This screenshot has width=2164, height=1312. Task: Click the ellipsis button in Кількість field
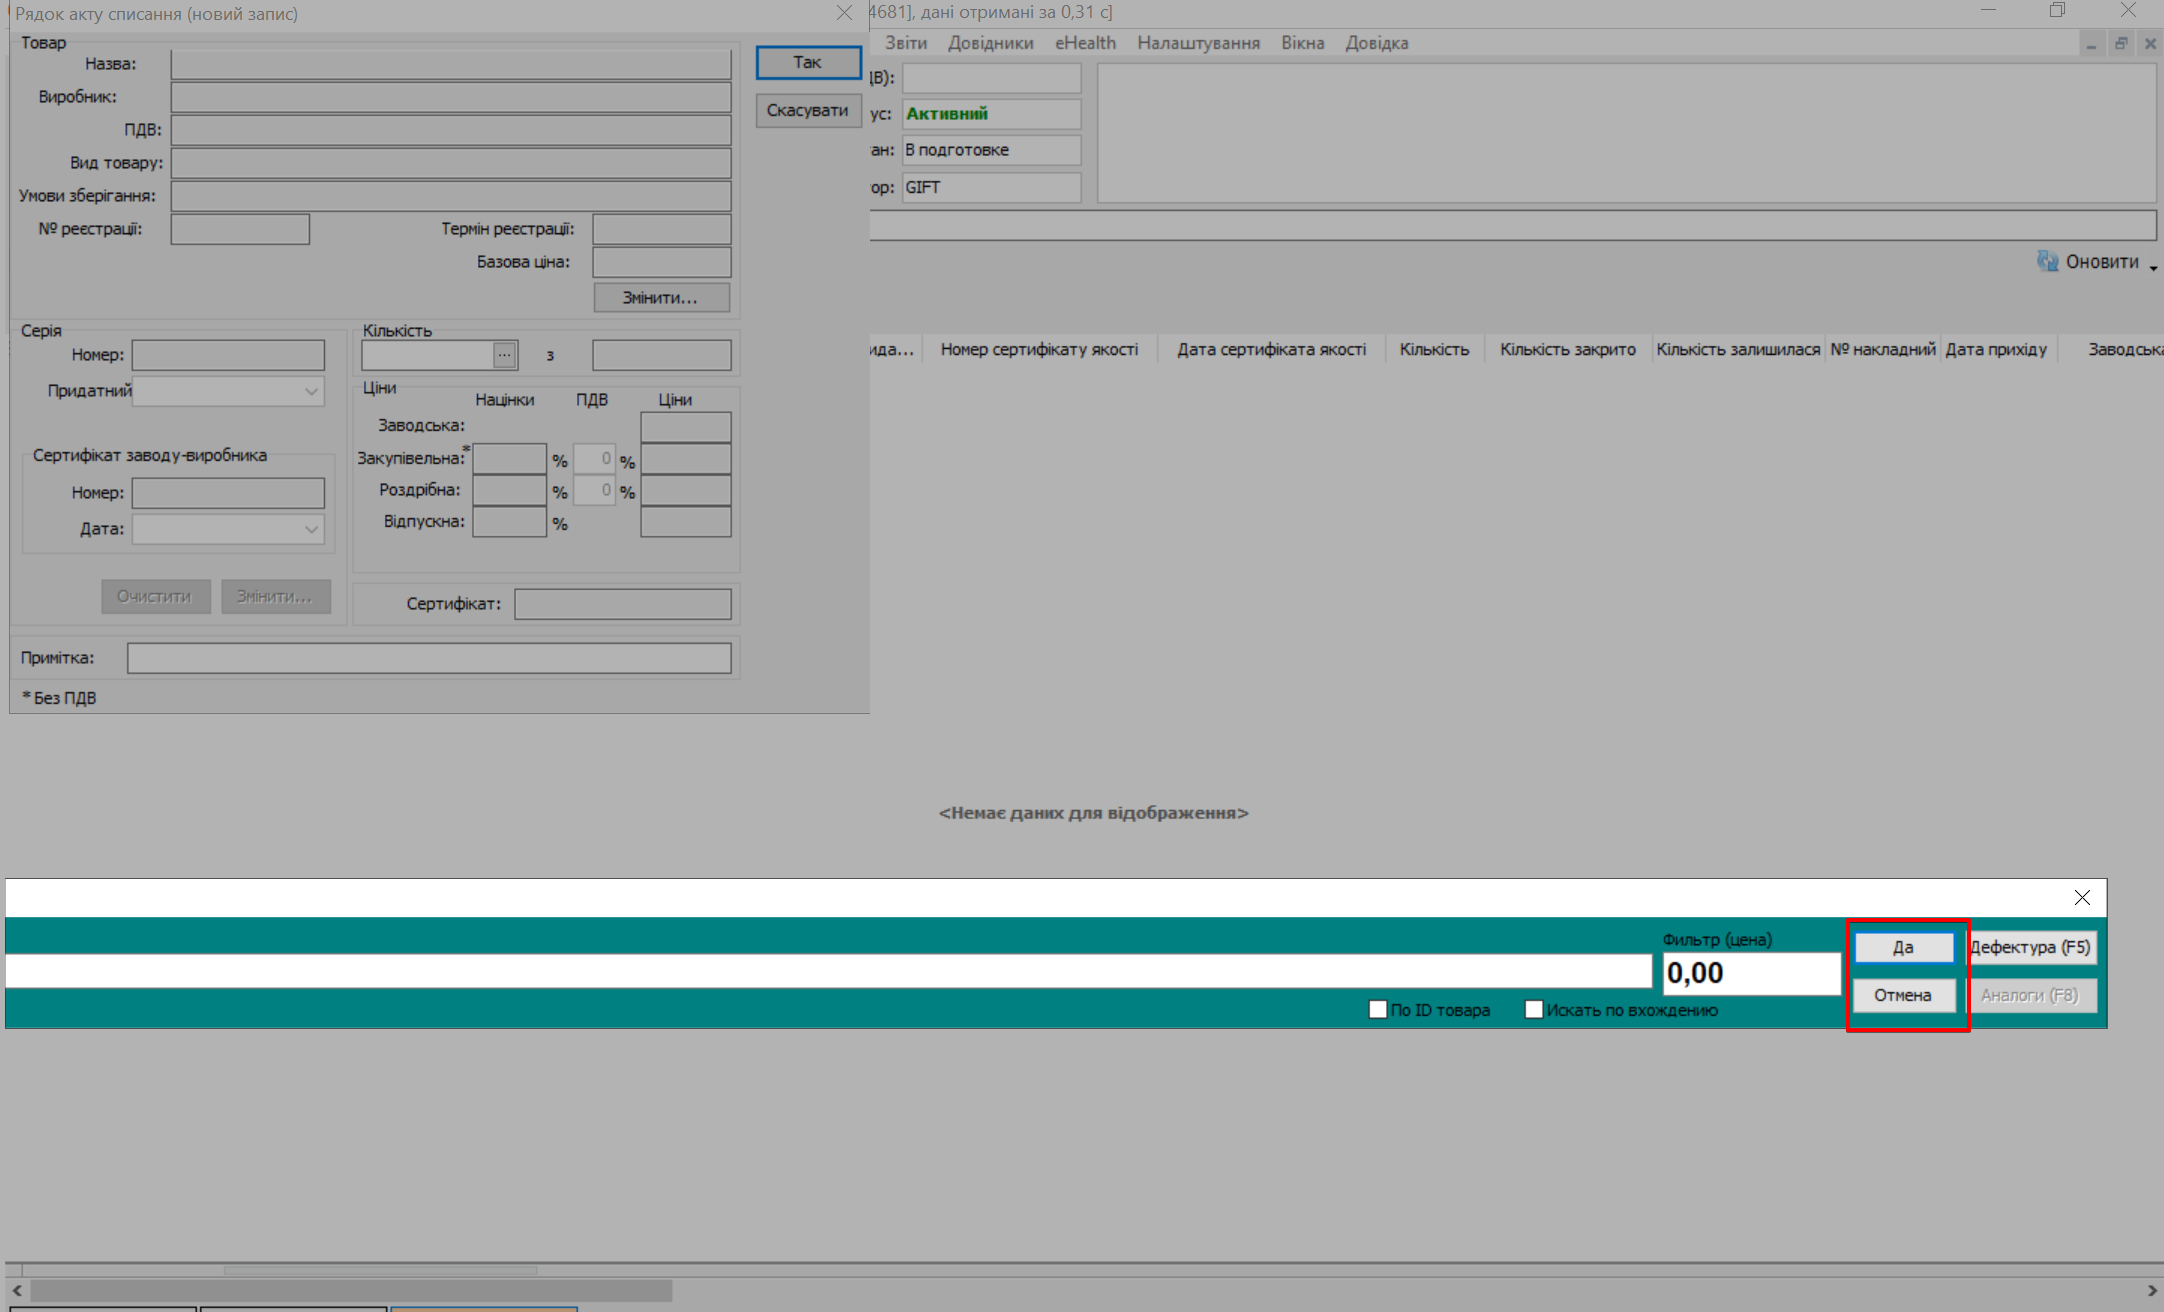tap(505, 355)
